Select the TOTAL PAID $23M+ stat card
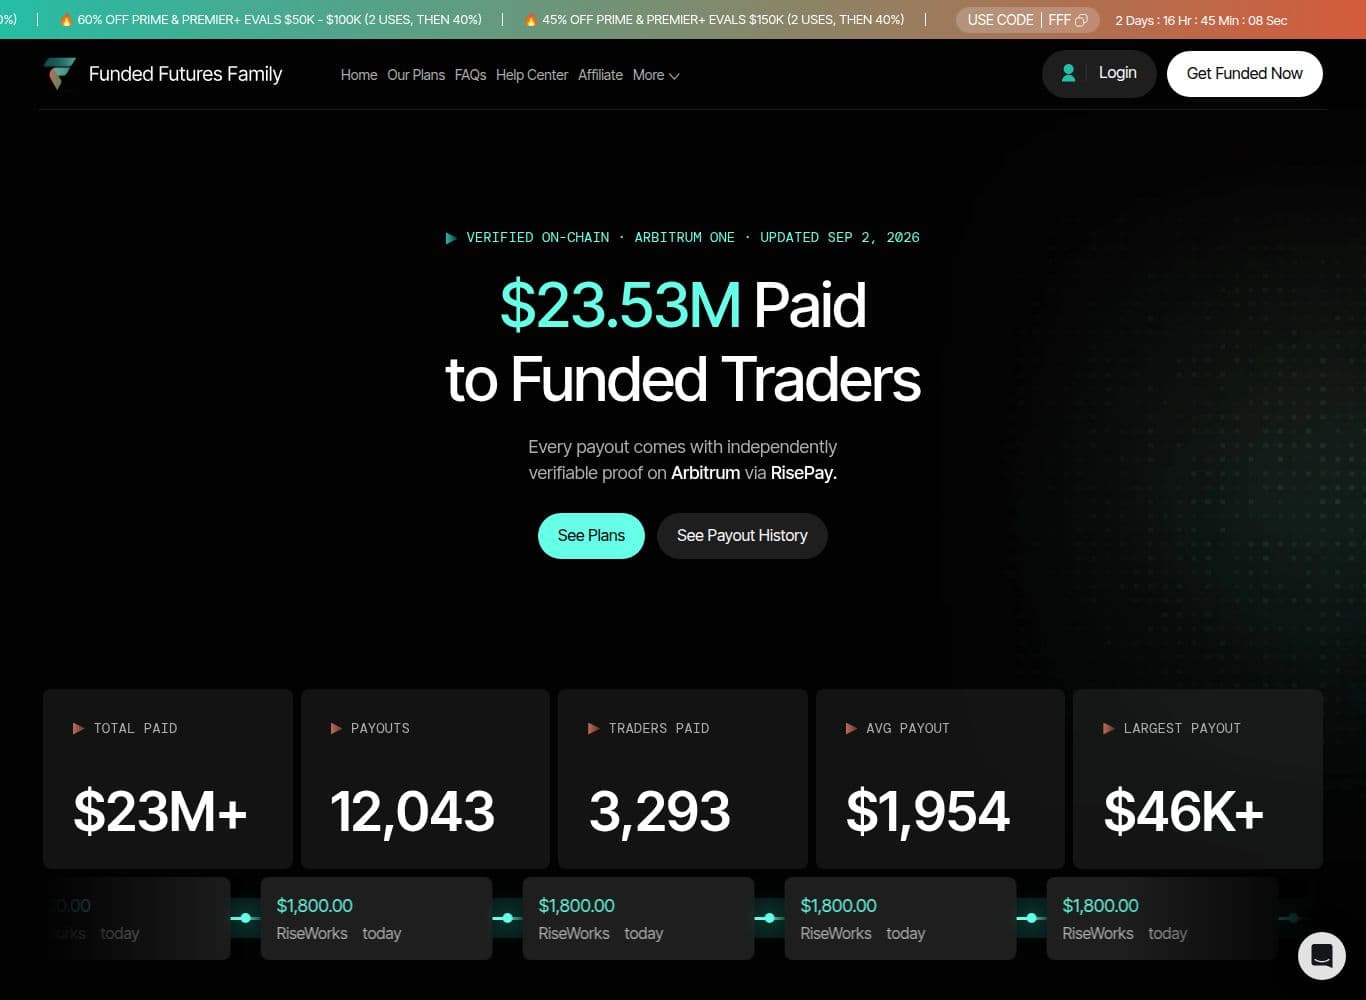Viewport: 1366px width, 1000px height. click(x=168, y=779)
